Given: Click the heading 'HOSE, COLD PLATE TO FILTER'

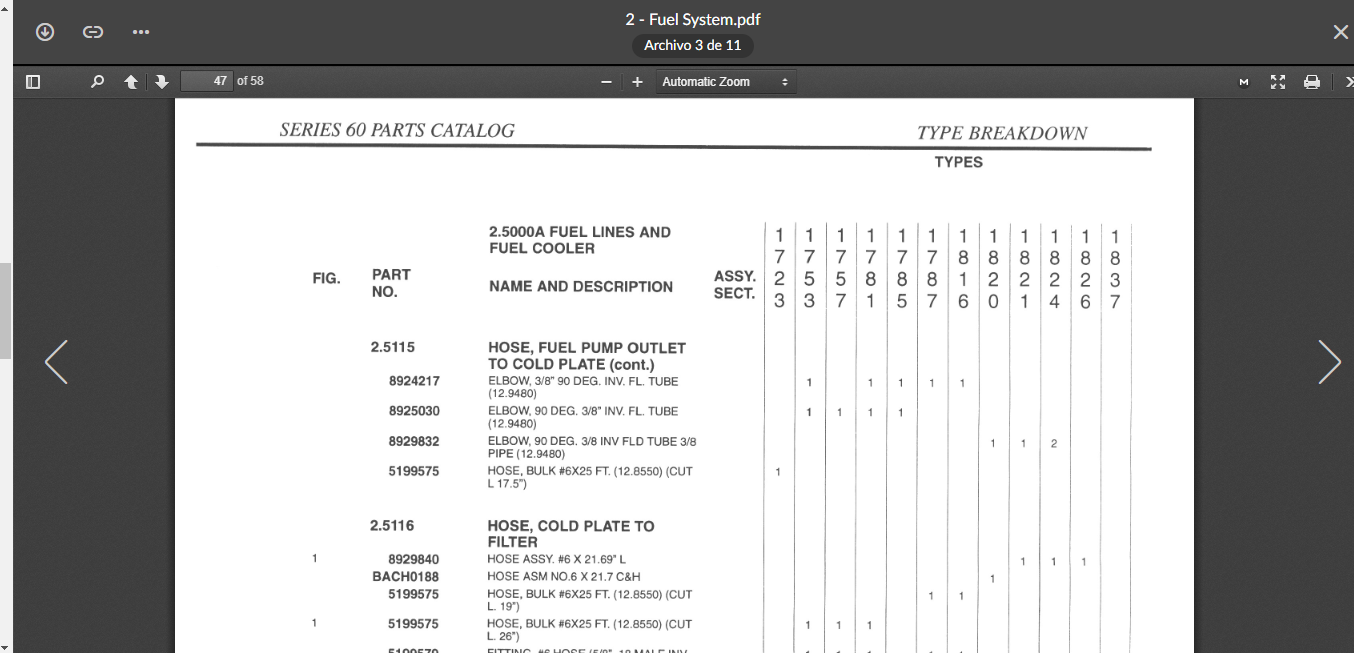Looking at the screenshot, I should tap(571, 534).
